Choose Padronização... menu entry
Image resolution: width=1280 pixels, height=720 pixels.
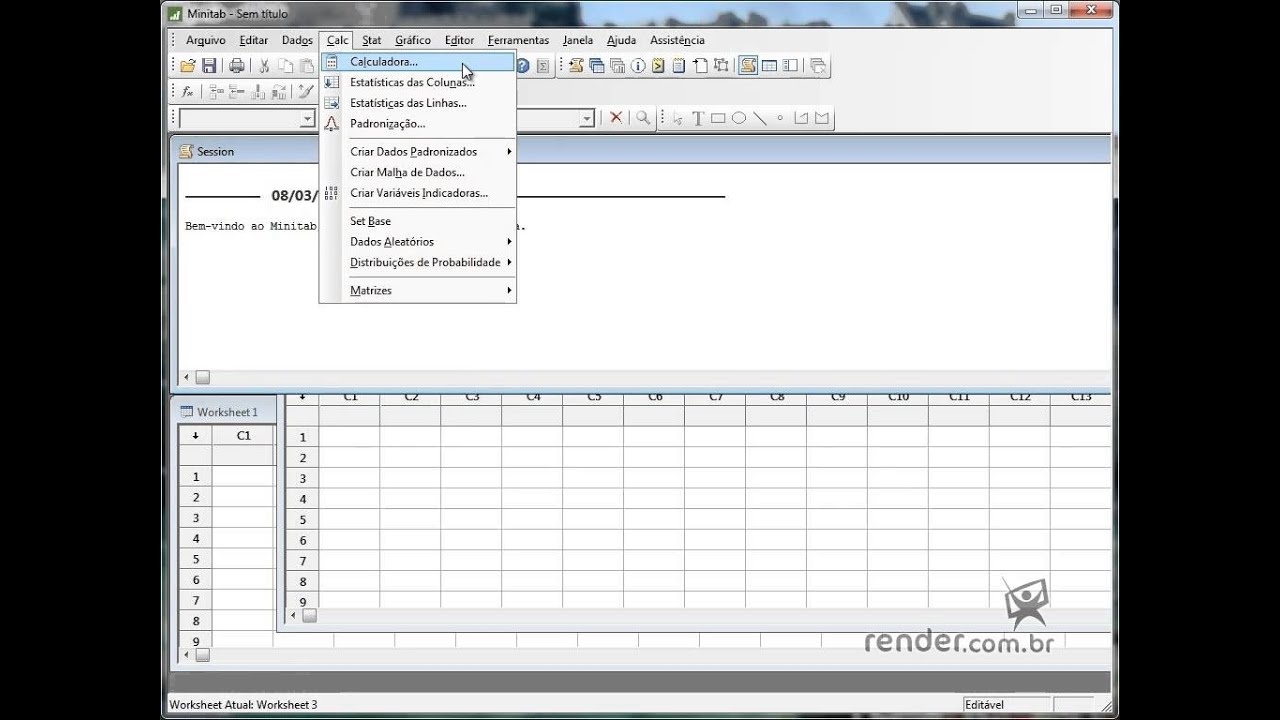(x=418, y=124)
